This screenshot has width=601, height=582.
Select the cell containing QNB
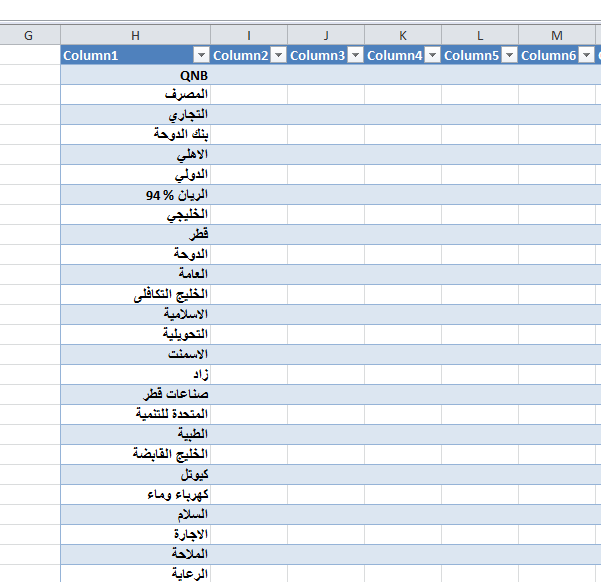click(135, 75)
